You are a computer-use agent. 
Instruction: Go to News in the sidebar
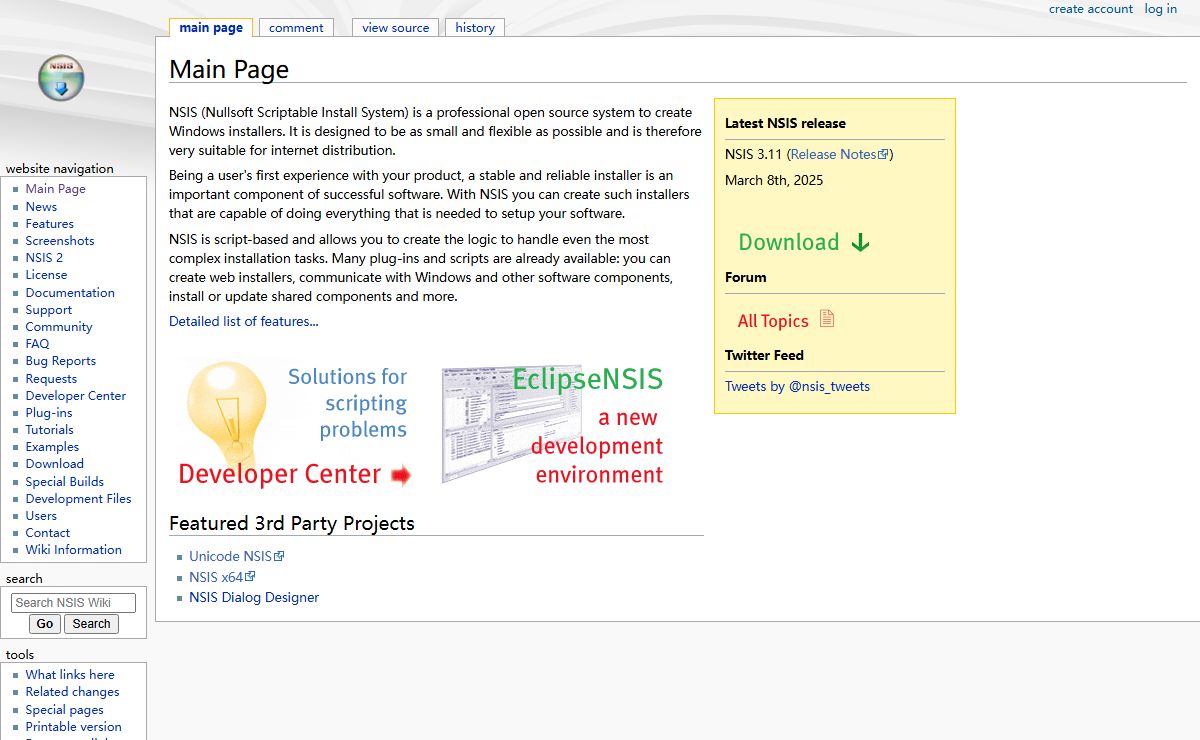click(41, 206)
